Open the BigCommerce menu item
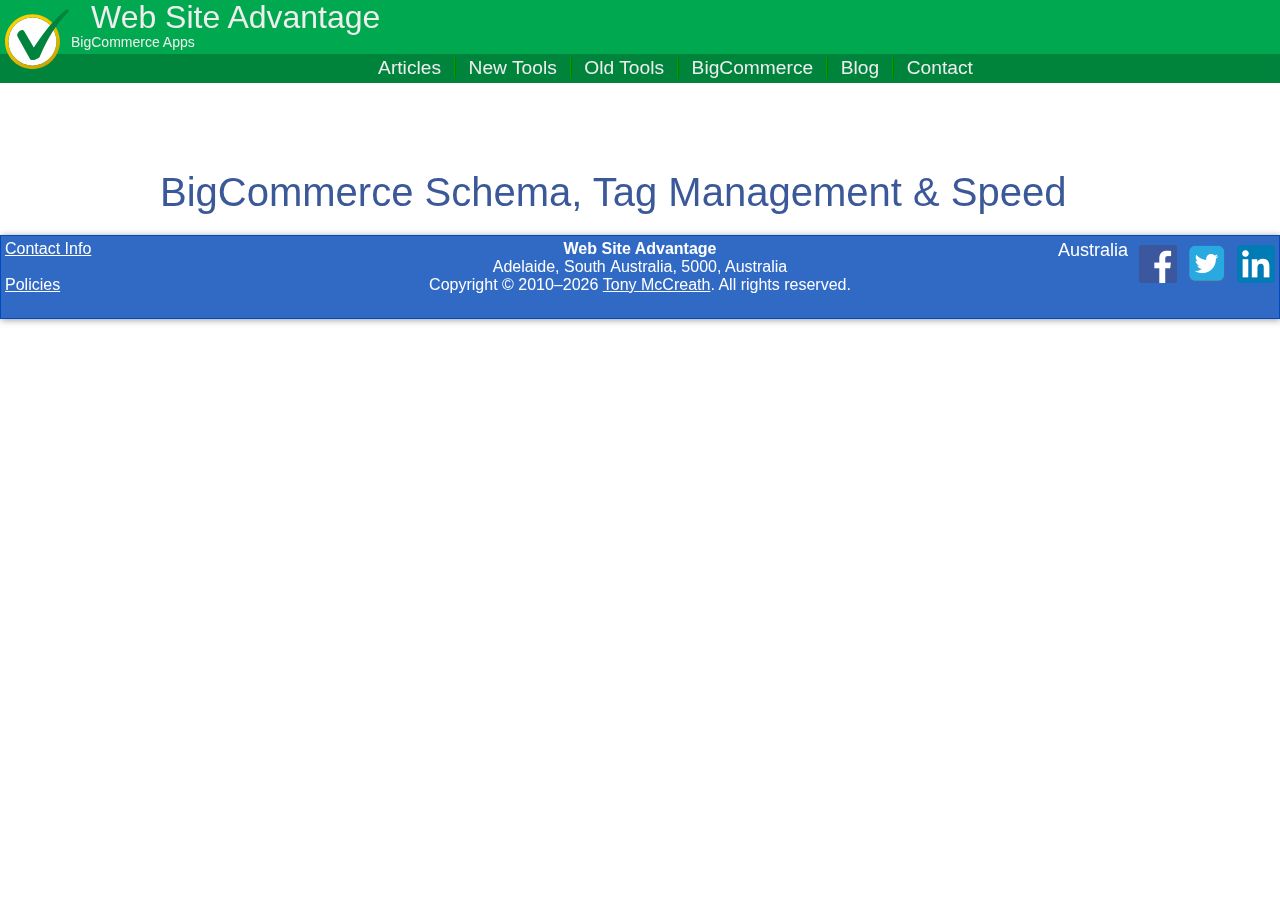The height and width of the screenshot is (900, 1280). click(x=752, y=68)
